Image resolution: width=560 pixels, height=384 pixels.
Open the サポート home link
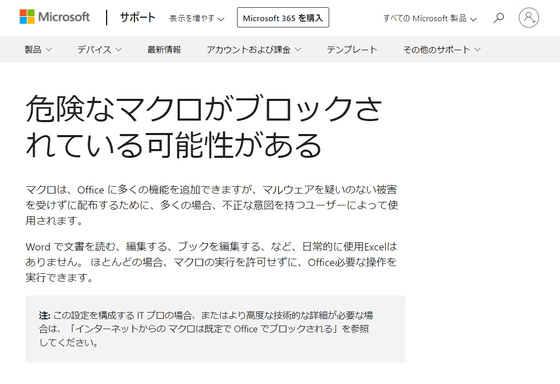[138, 18]
